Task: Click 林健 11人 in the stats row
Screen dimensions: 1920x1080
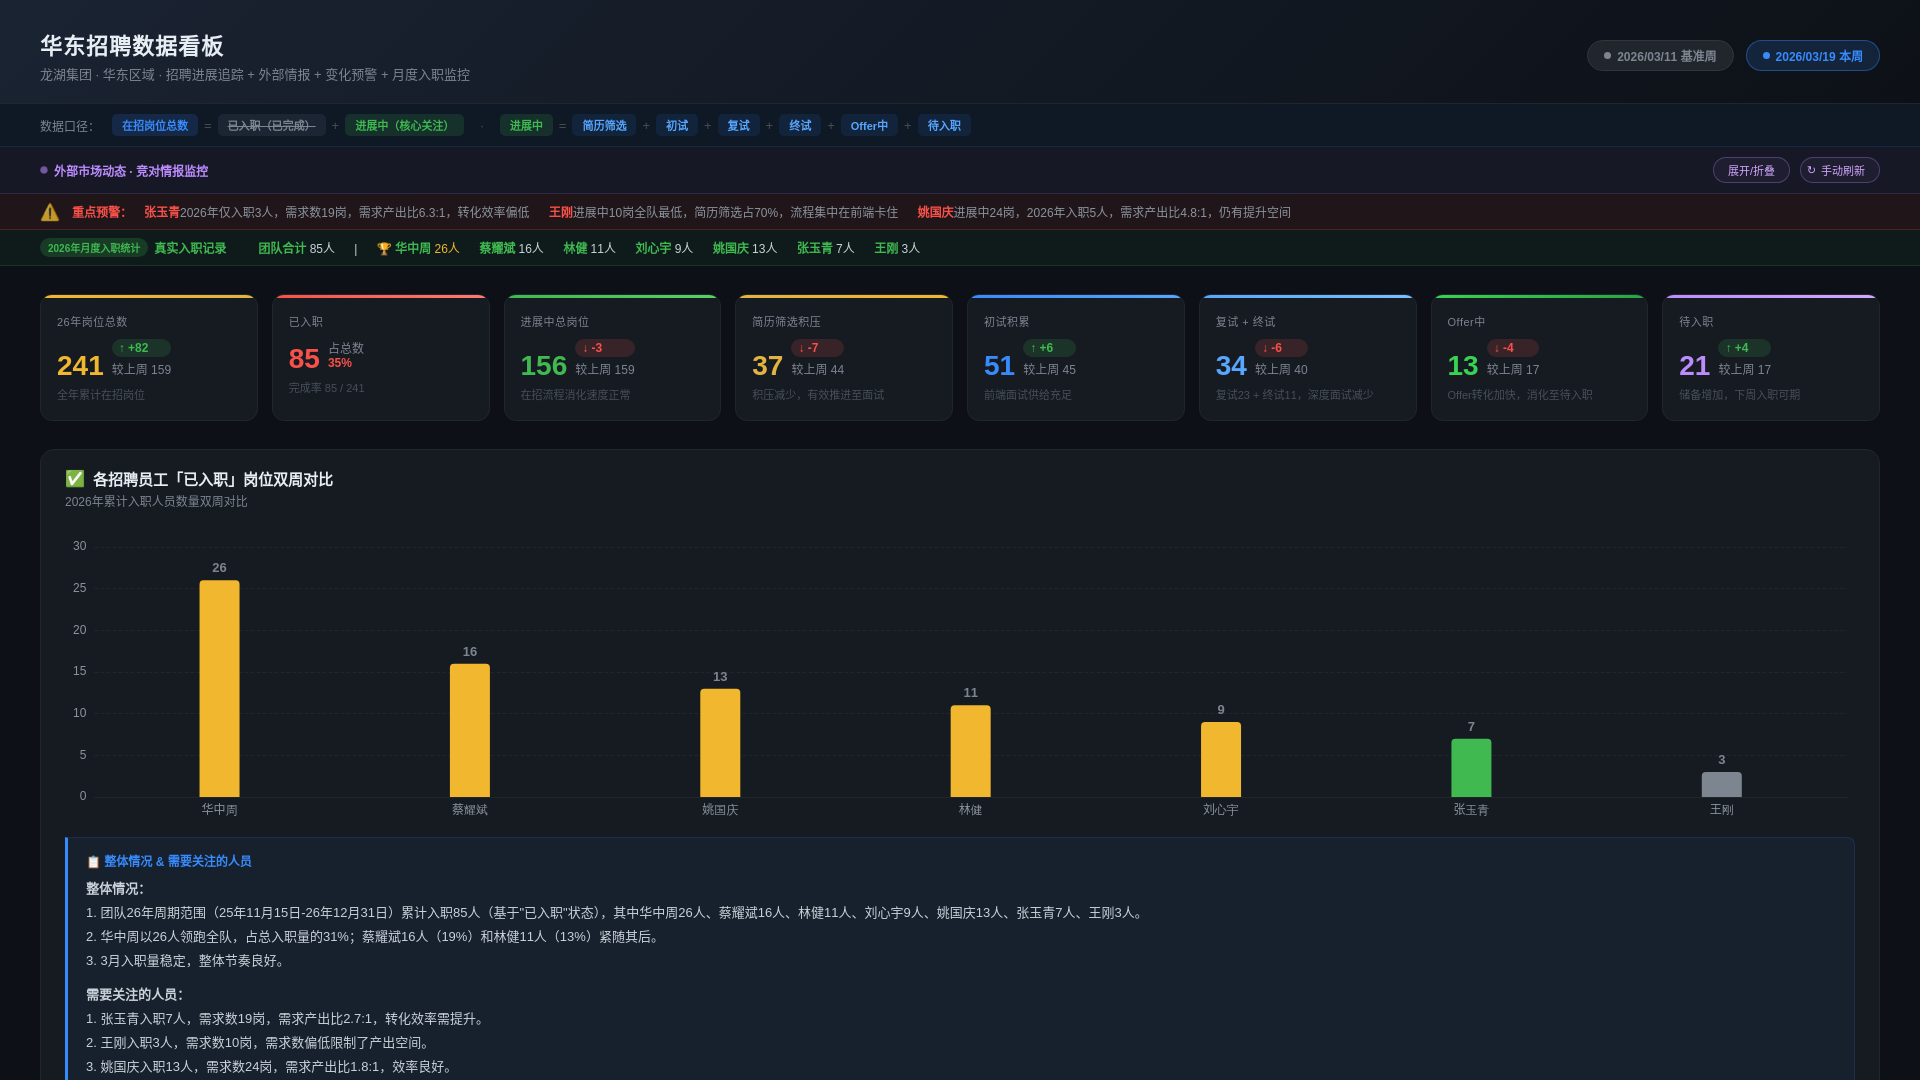Action: pos(589,249)
